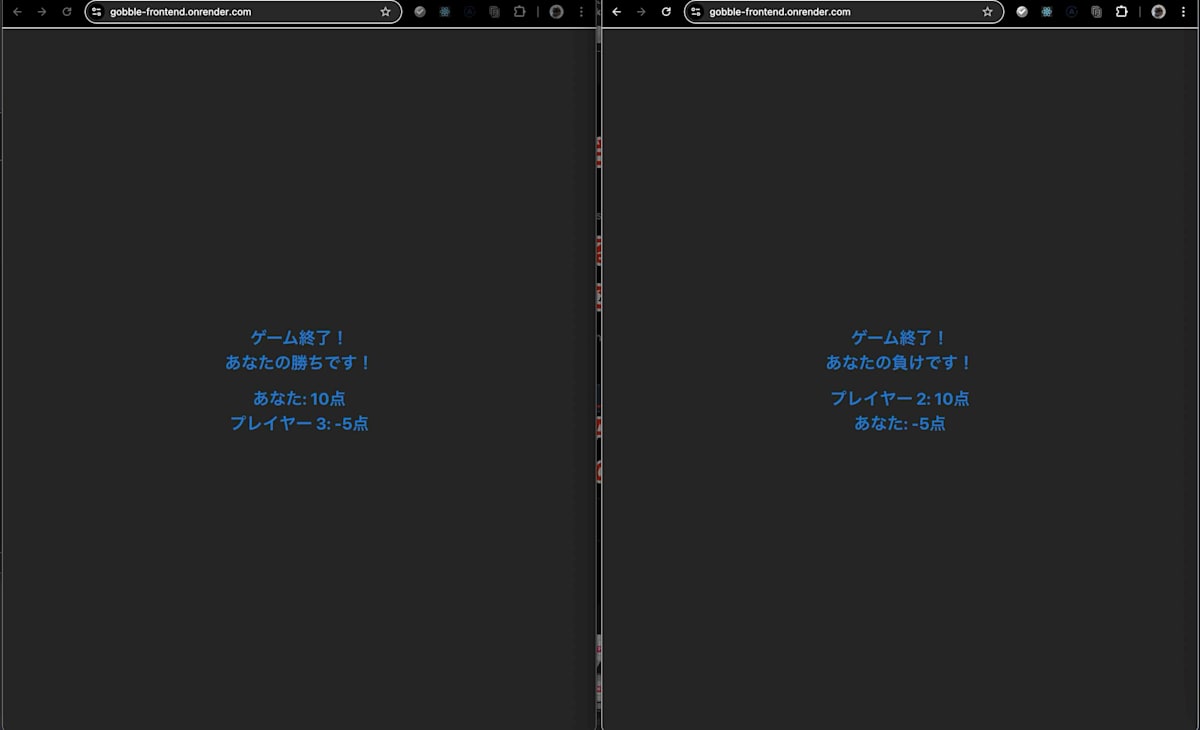Open site information icon in the left window
The width and height of the screenshot is (1200, 730).
pos(97,12)
